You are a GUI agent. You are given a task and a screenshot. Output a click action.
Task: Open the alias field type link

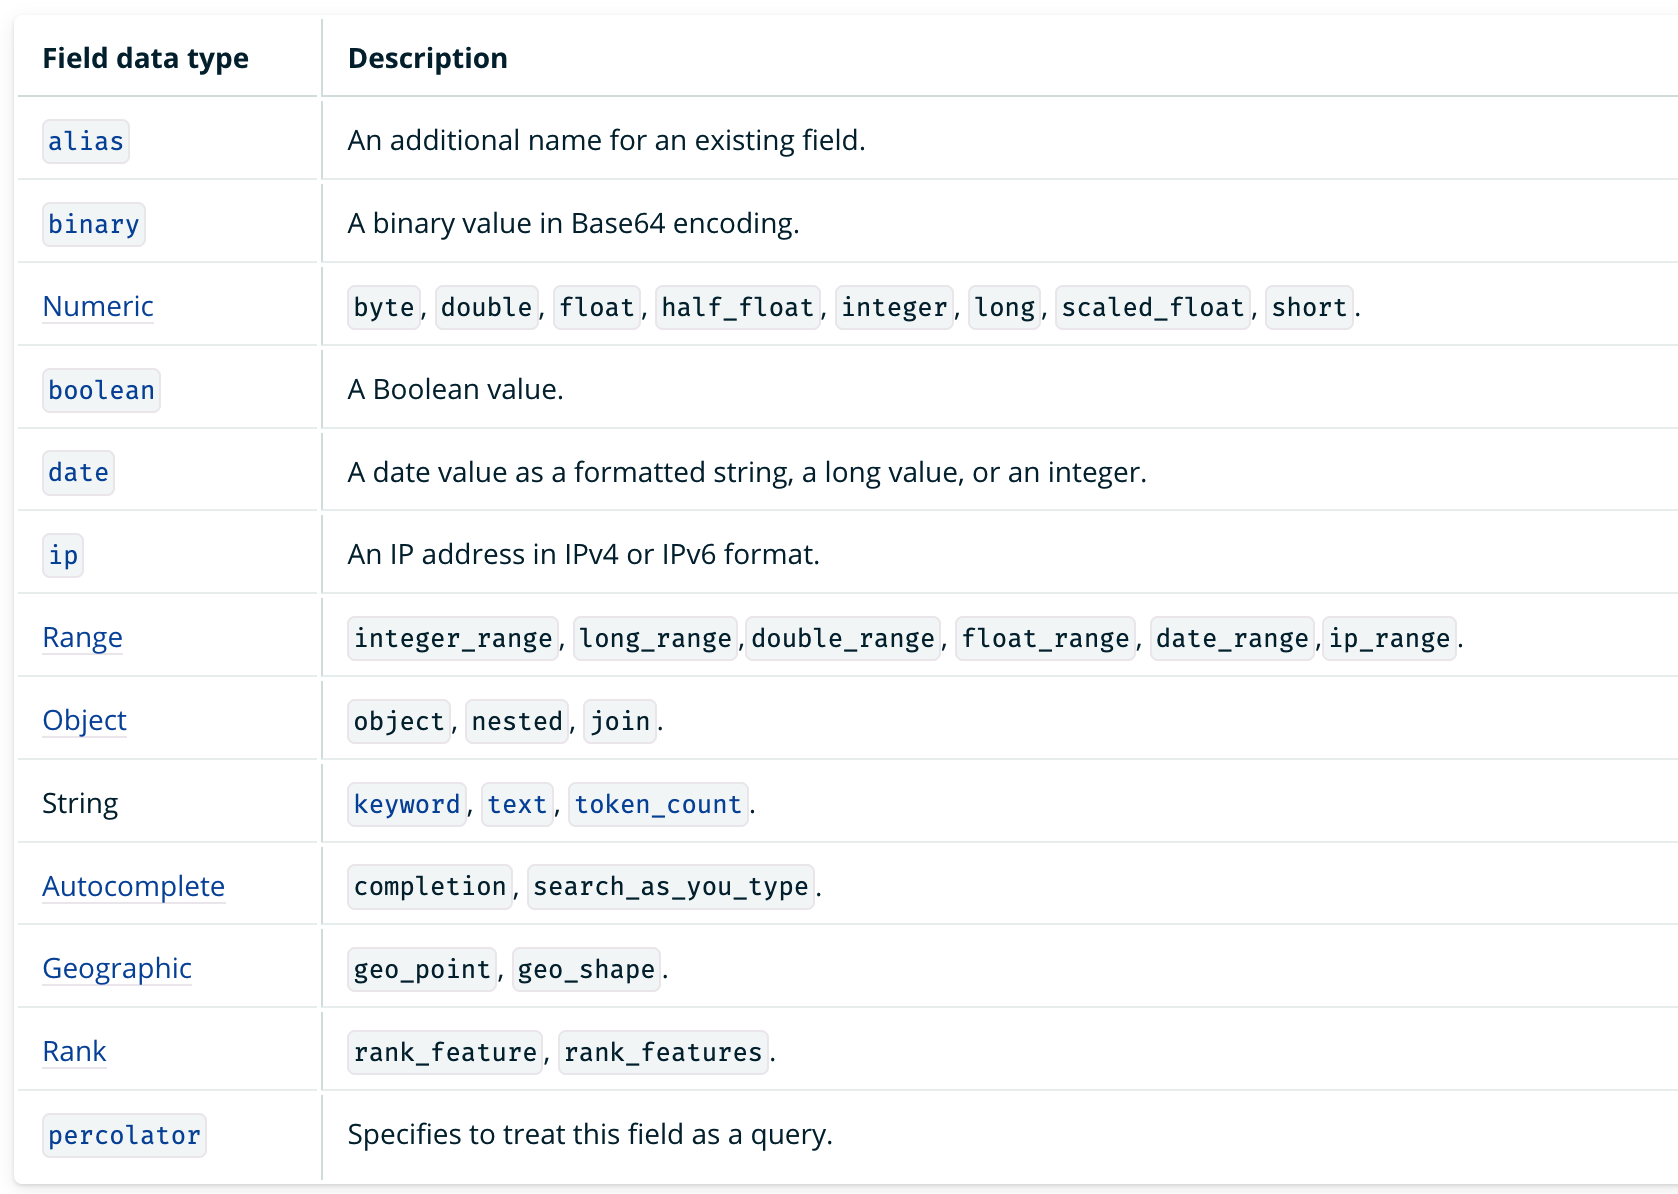pos(86,141)
